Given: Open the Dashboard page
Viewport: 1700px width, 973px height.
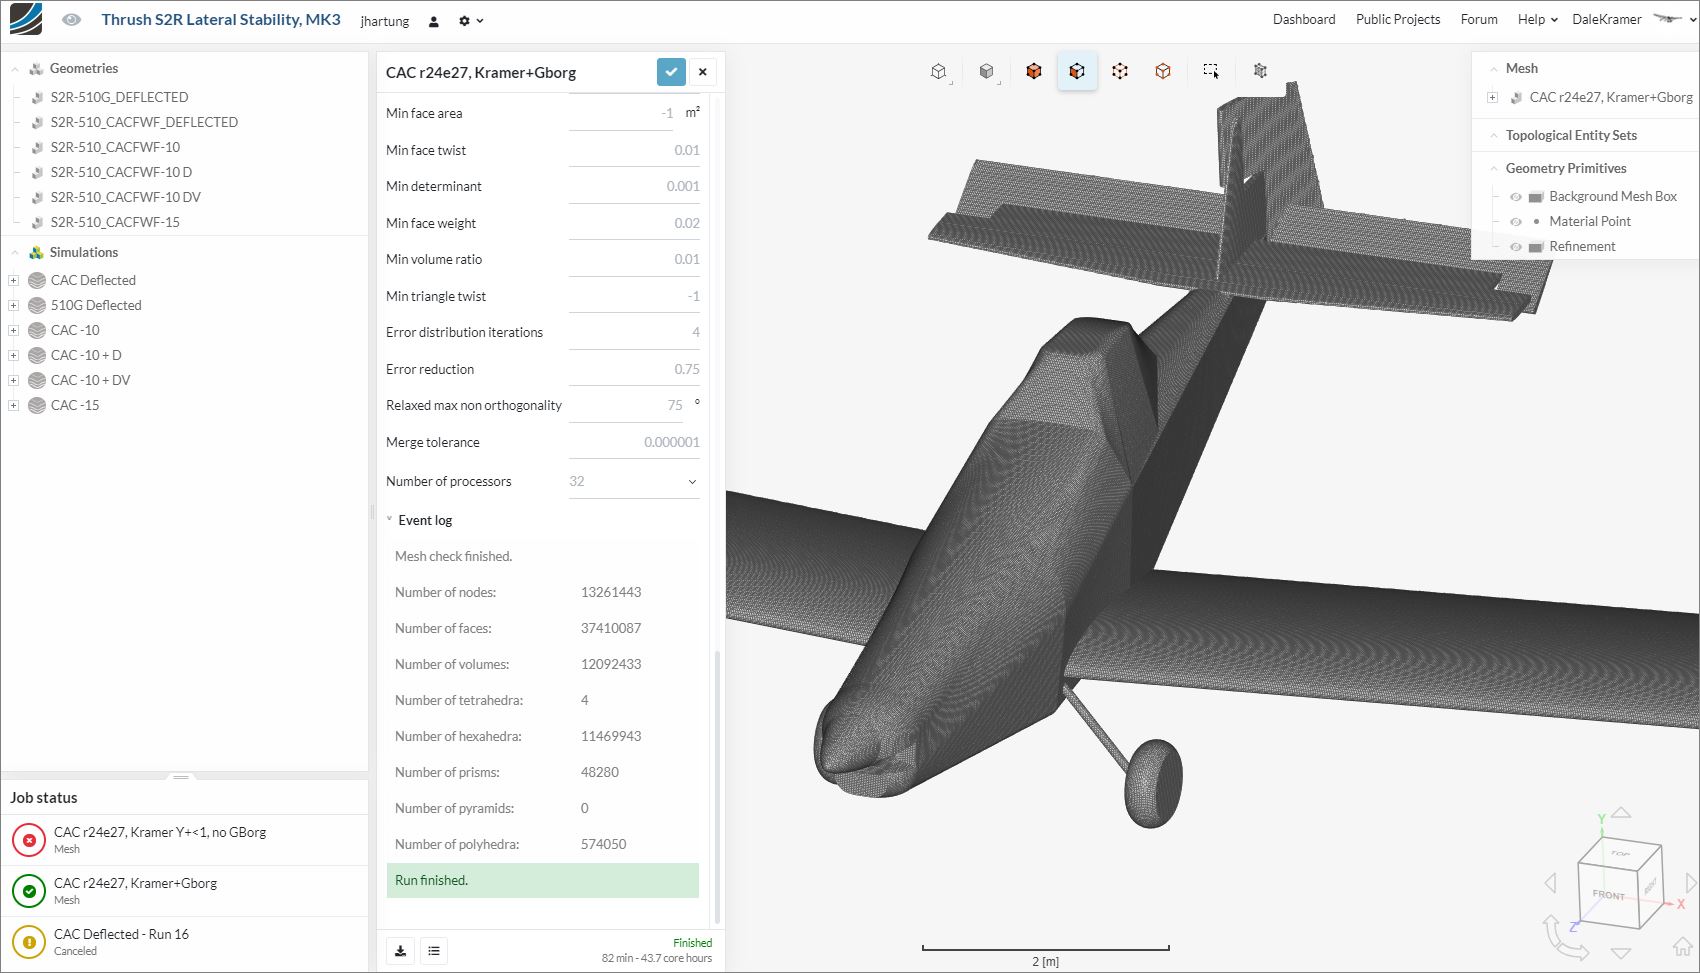Looking at the screenshot, I should tap(1304, 19).
